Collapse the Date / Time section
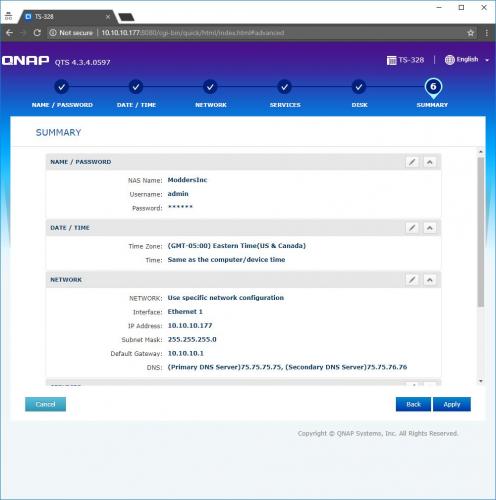Screen dimensions: 496x500 click(x=430, y=228)
